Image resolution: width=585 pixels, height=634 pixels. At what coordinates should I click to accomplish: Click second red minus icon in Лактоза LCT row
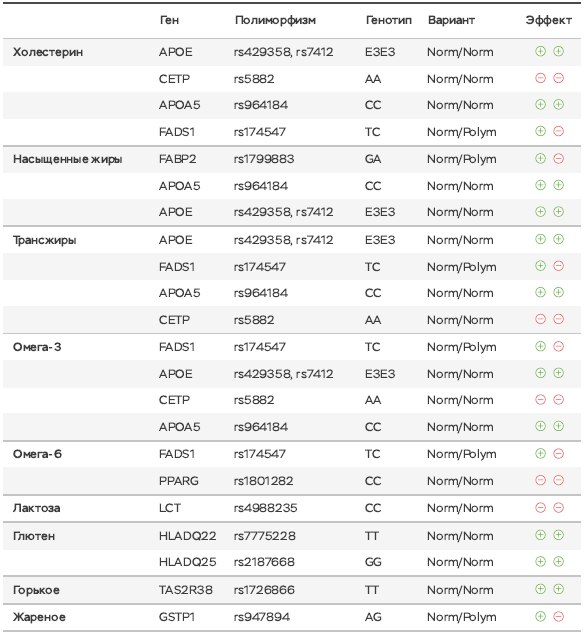click(559, 507)
